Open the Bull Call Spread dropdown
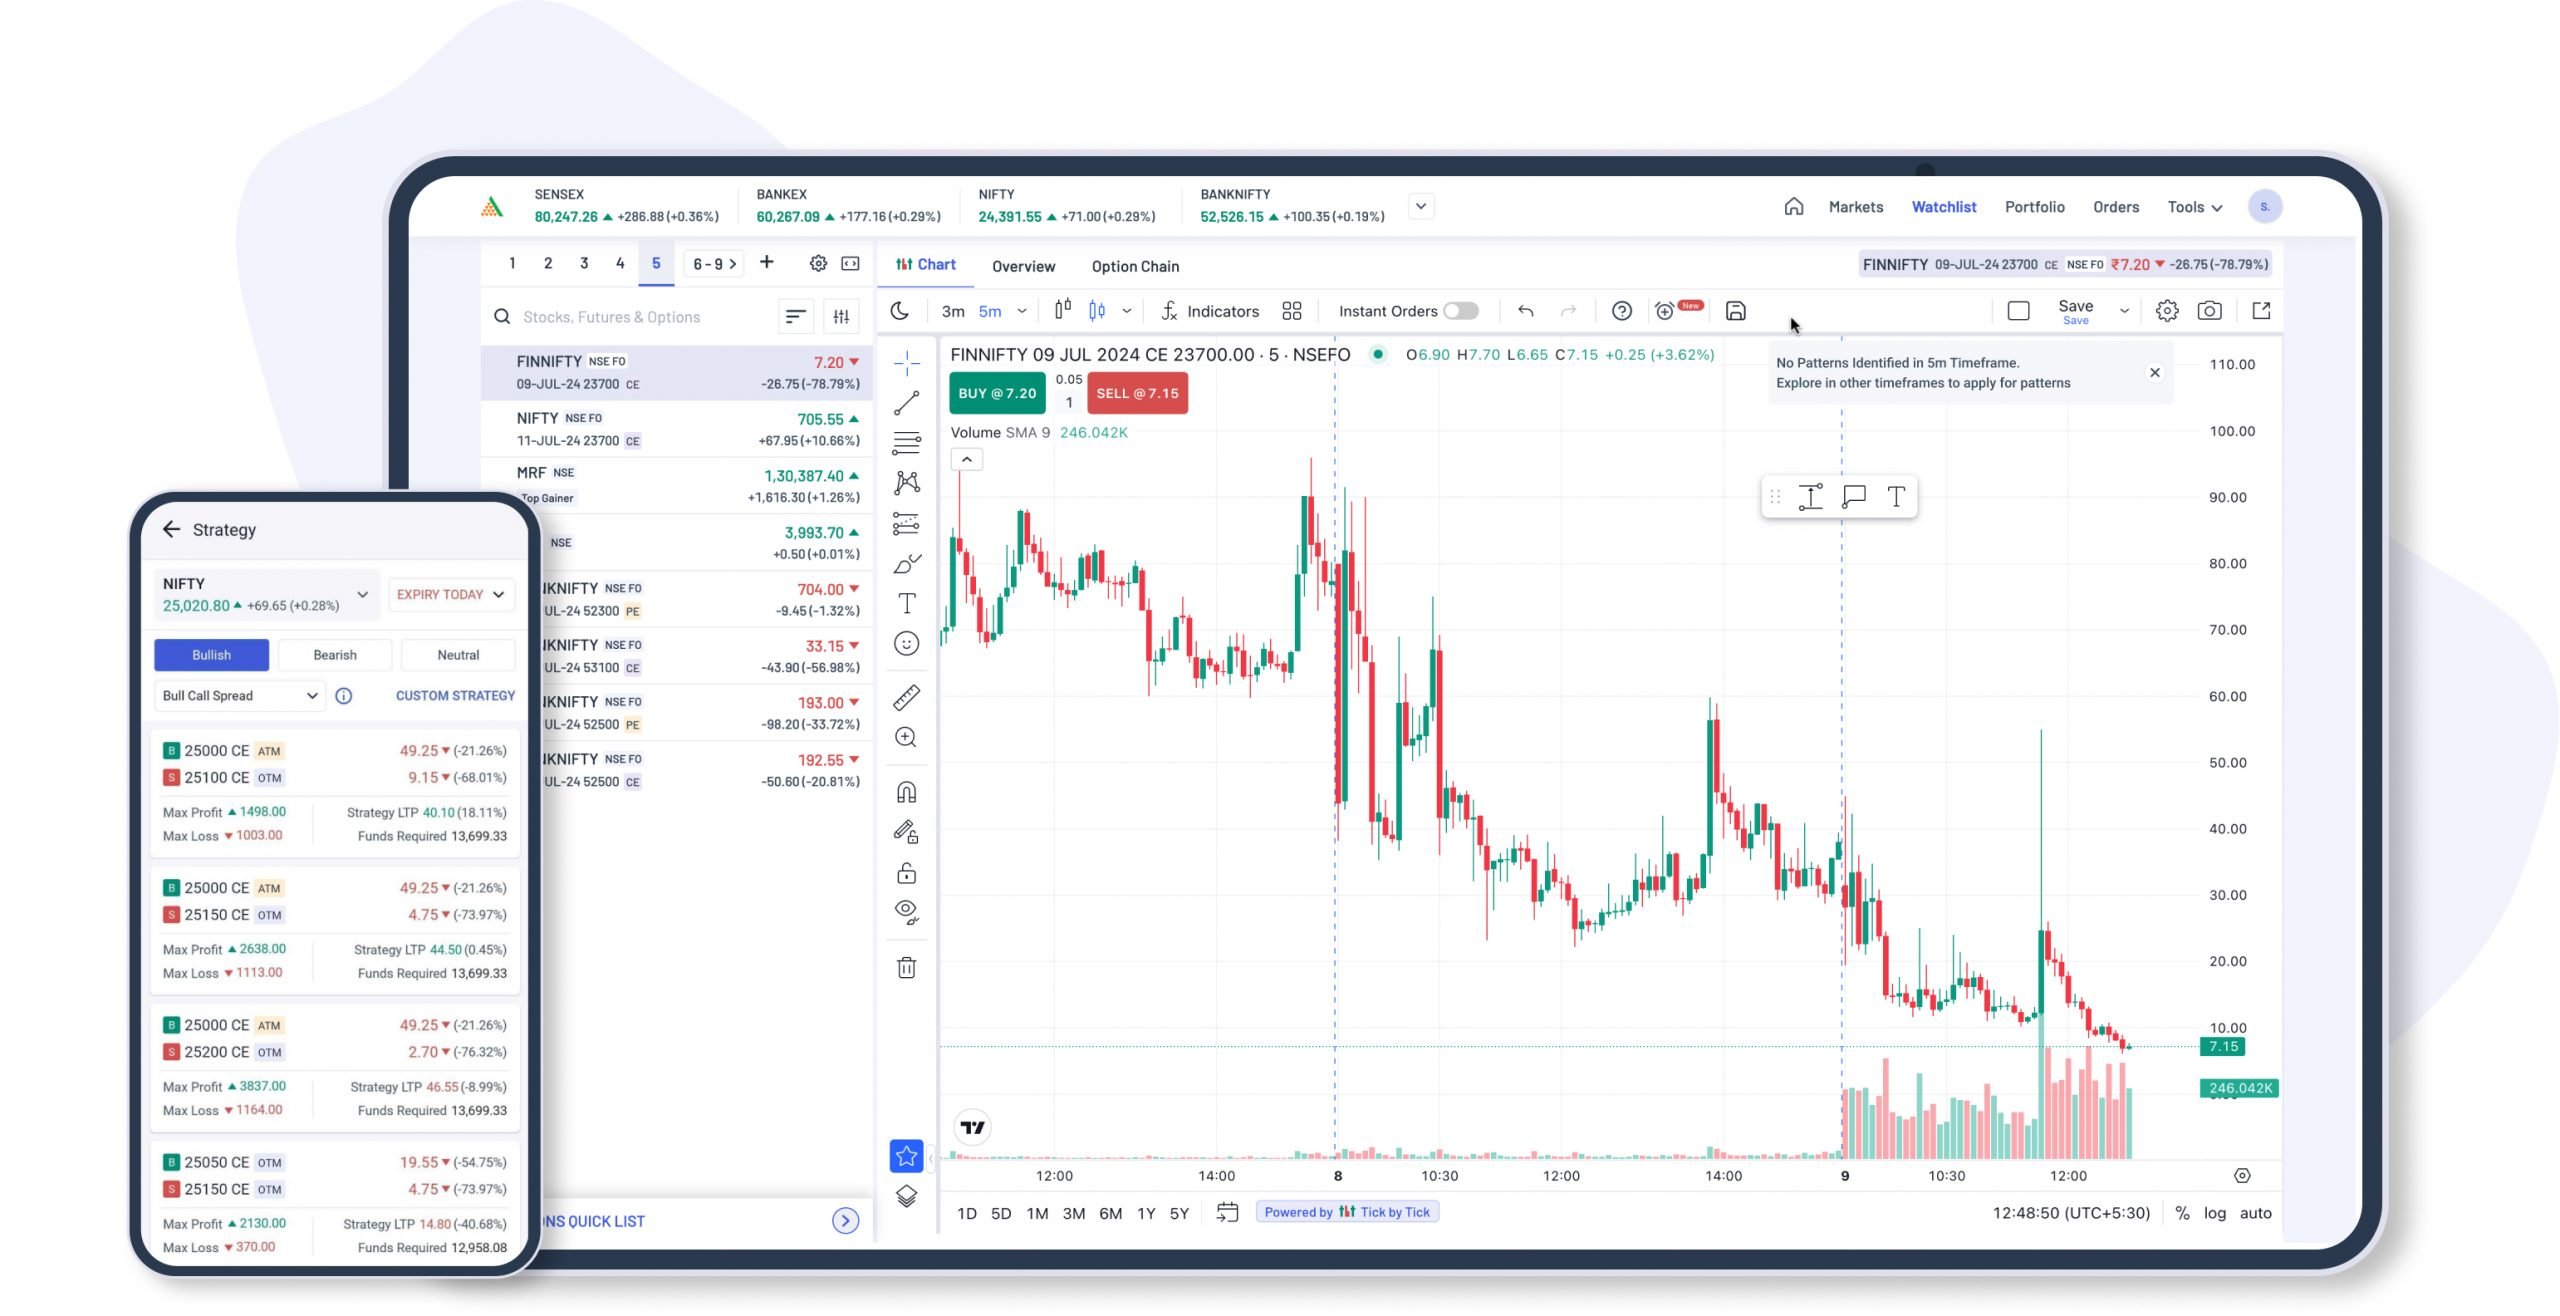Image resolution: width=2560 pixels, height=1316 pixels. 240,696
